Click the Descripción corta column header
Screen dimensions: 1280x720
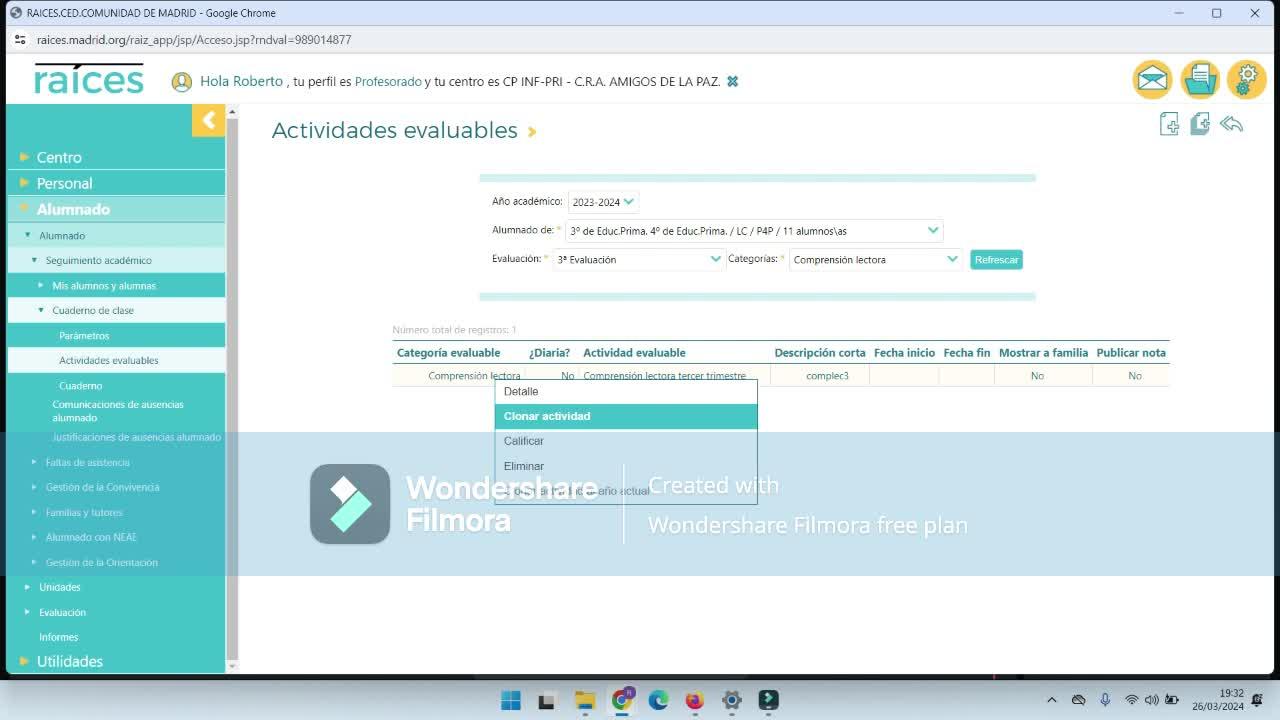pos(820,353)
